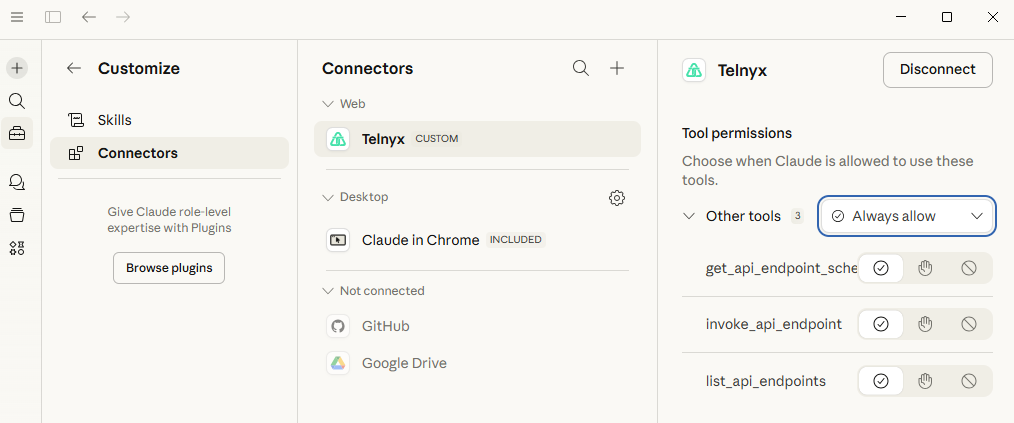Image resolution: width=1014 pixels, height=423 pixels.
Task: Open the hamburger menu icon
Action: (x=17, y=17)
